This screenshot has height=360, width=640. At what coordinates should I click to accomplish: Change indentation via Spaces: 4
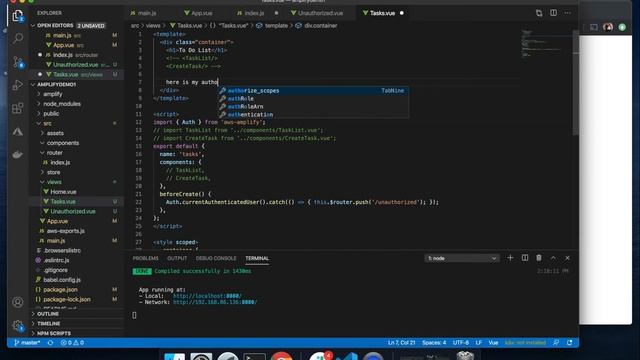(x=434, y=343)
